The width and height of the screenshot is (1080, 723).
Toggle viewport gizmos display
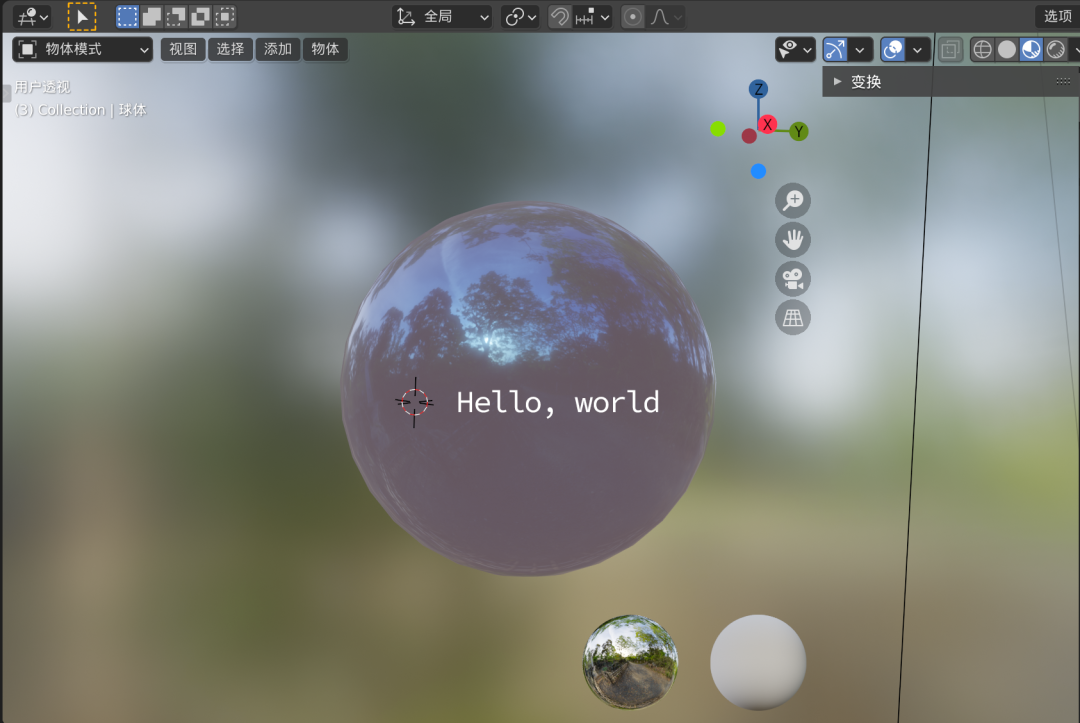(835, 50)
